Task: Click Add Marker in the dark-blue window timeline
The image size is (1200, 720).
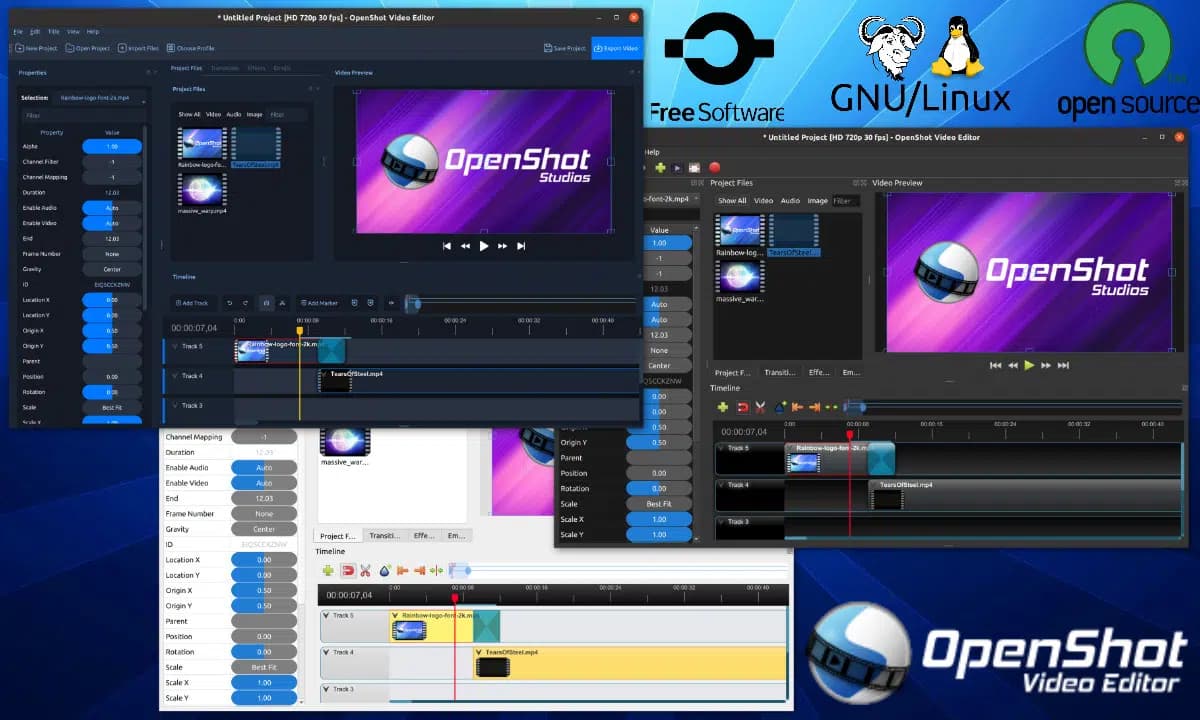Action: click(x=319, y=303)
